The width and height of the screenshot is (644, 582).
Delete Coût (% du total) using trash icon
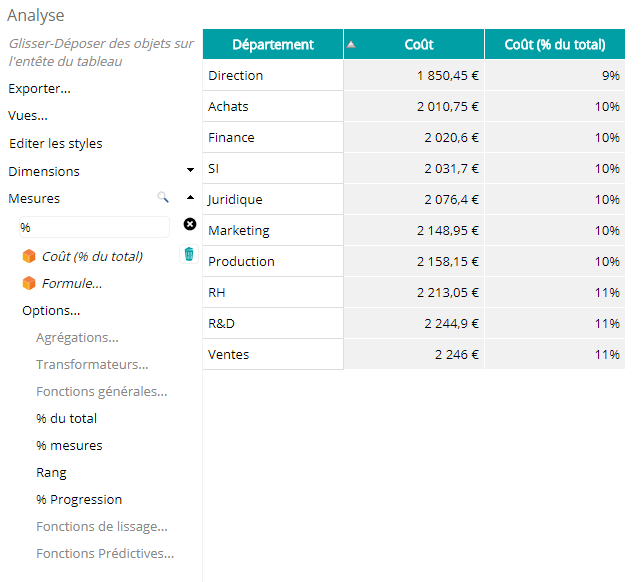[x=189, y=254]
